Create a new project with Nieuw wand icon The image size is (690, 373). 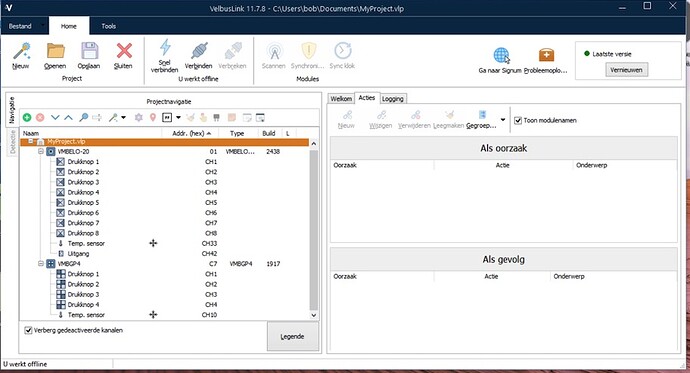(x=21, y=51)
